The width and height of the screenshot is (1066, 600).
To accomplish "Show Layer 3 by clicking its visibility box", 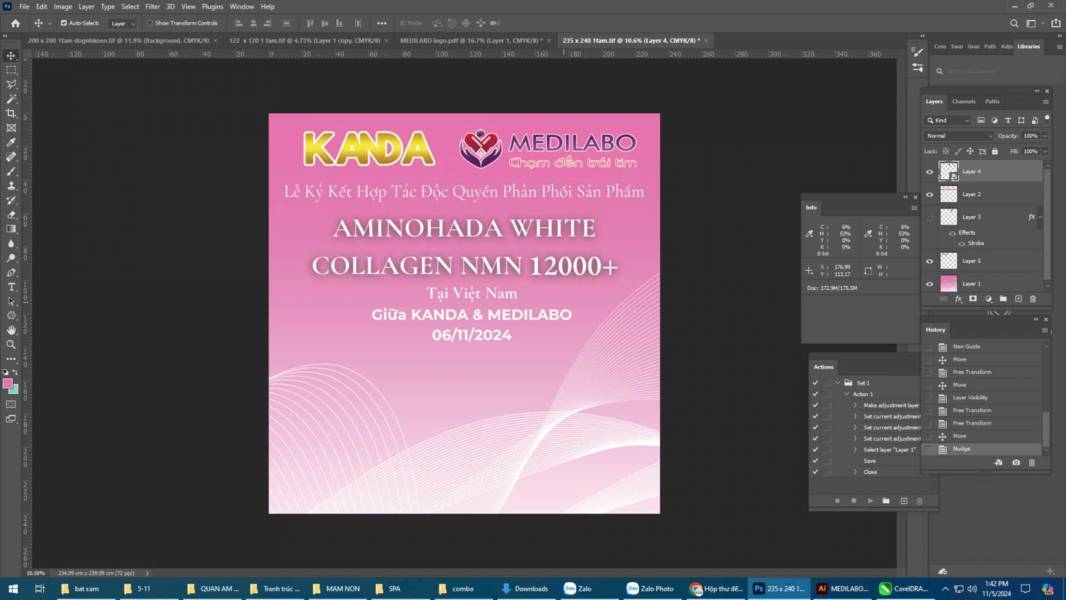I will (x=929, y=217).
